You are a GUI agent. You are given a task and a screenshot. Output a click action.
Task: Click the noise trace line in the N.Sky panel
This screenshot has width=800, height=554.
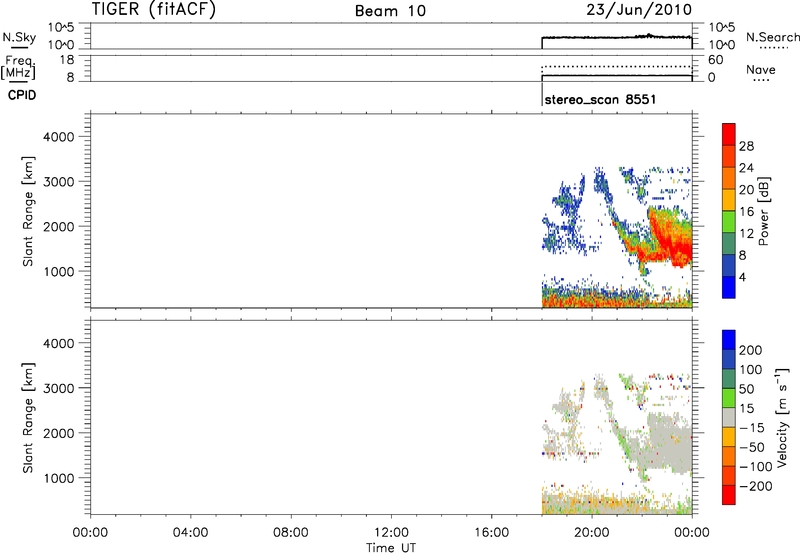616,38
